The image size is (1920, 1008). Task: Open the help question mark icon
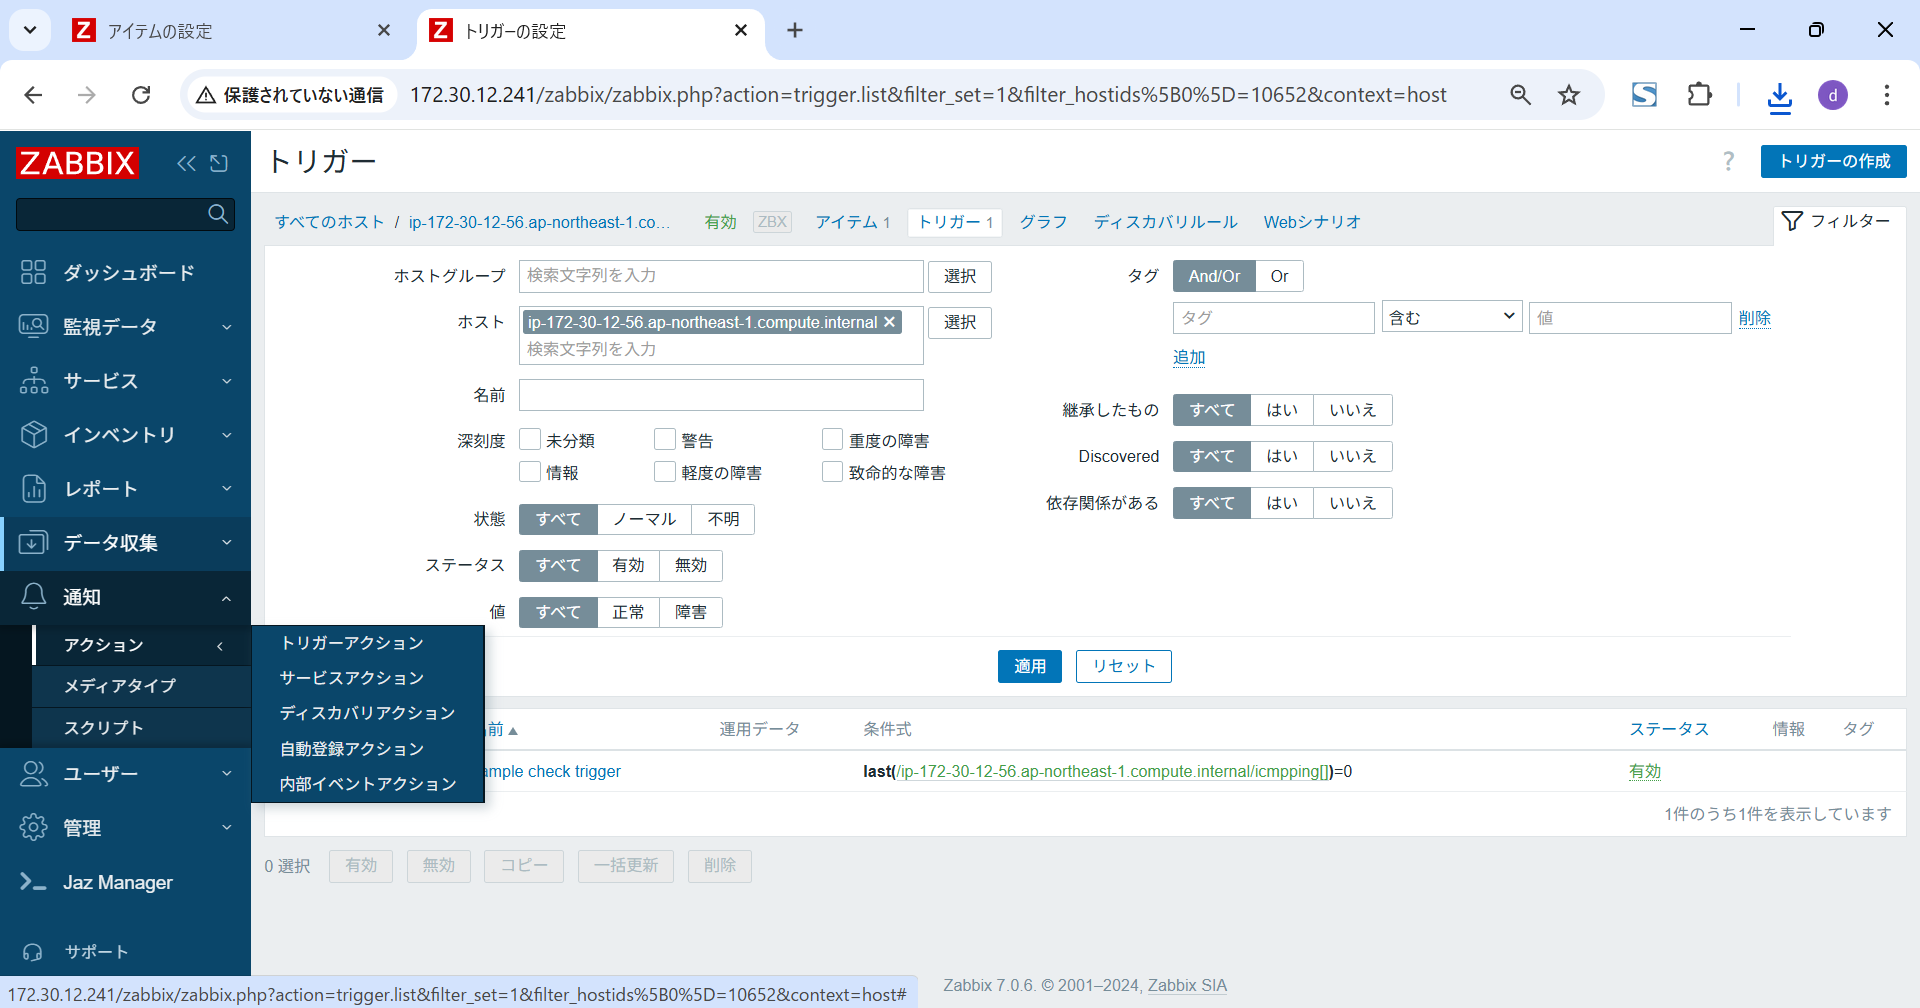(x=1728, y=161)
